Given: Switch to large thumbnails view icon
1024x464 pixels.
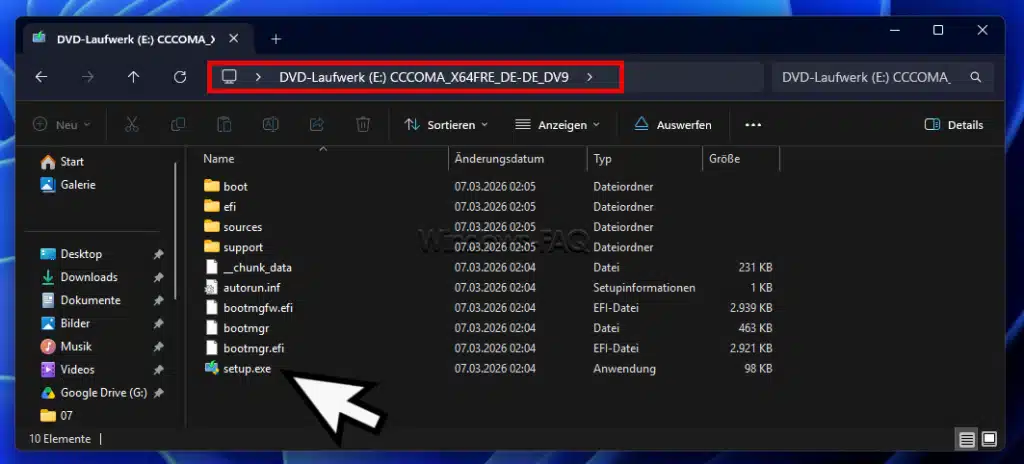Looking at the screenshot, I should point(989,439).
